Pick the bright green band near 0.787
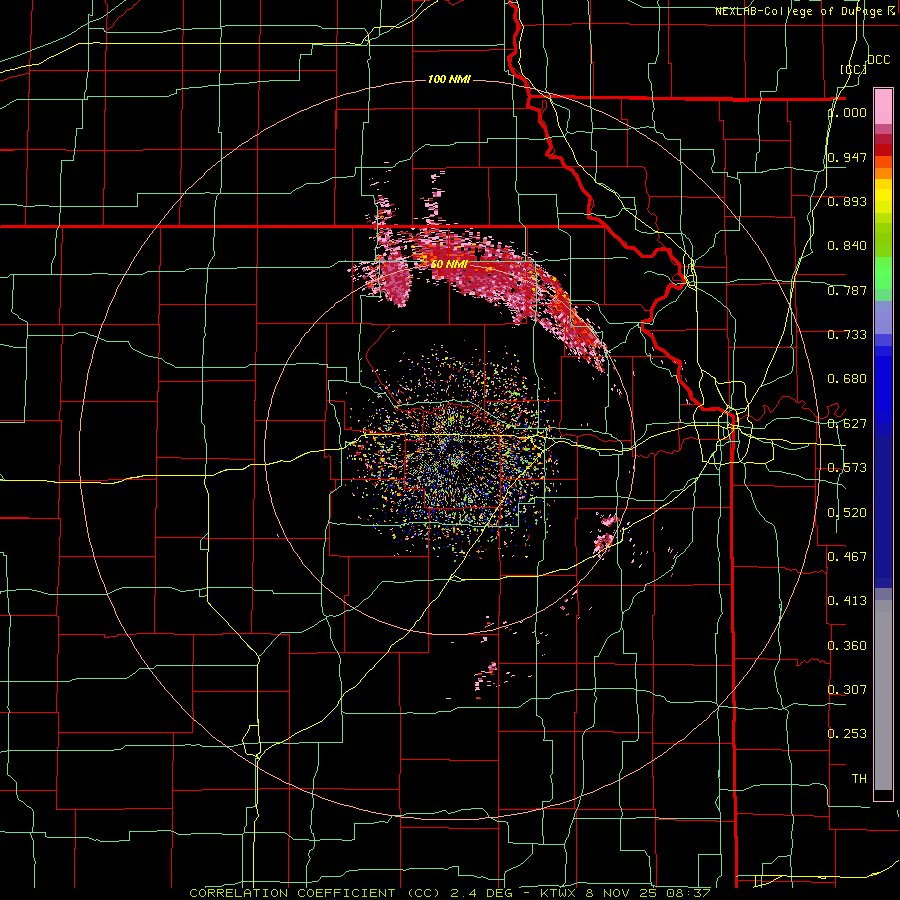Image resolution: width=900 pixels, height=900 pixels. [883, 273]
